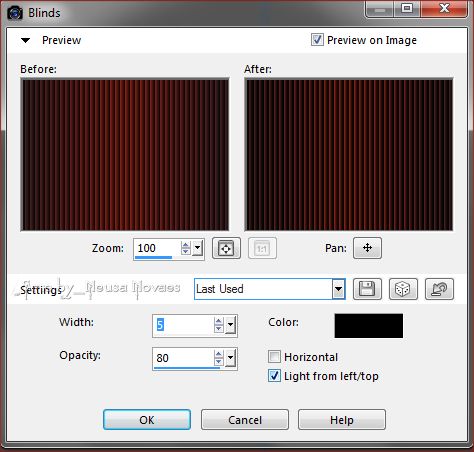This screenshot has width=474, height=452.
Task: Enable the Horizontal checkbox
Action: [x=274, y=356]
